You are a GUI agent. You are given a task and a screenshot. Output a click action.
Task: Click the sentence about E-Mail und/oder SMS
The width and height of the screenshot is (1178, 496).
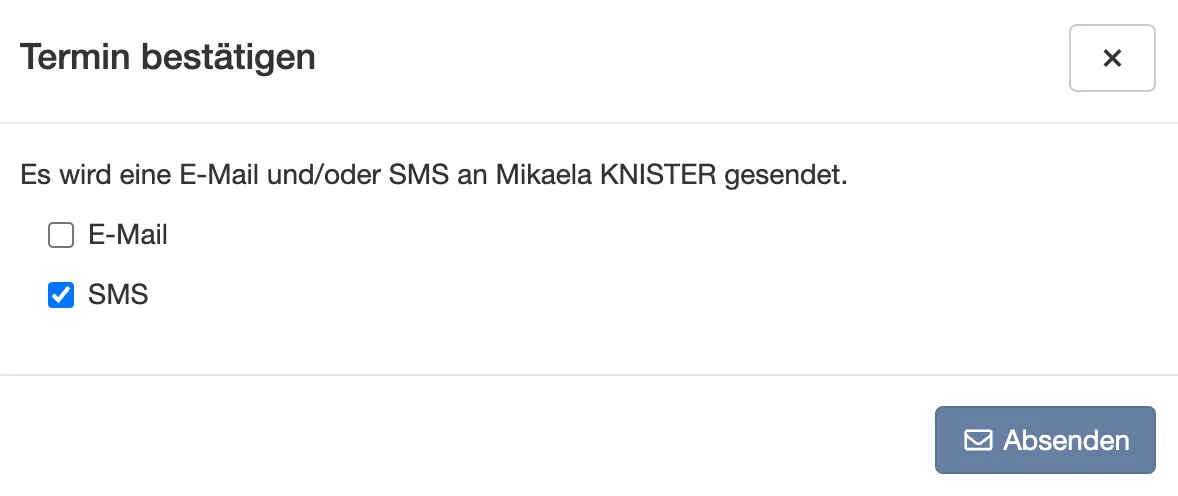433,176
